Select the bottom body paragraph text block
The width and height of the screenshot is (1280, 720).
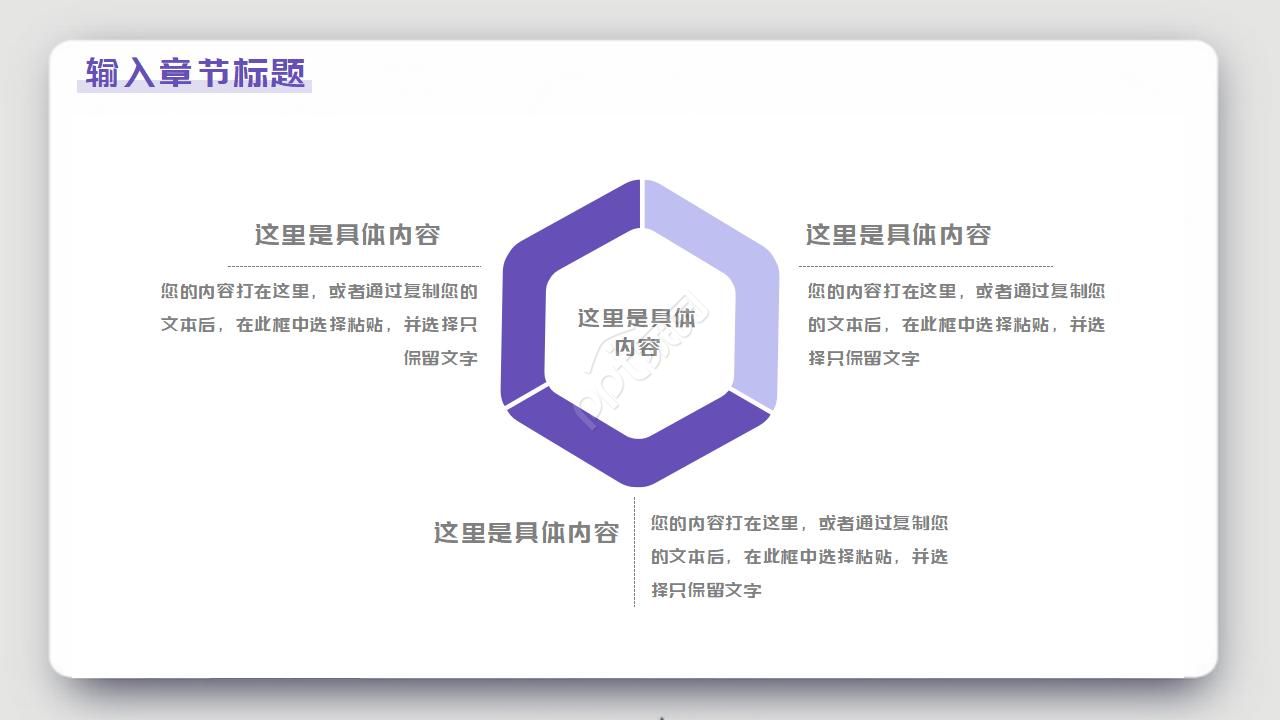coord(800,555)
